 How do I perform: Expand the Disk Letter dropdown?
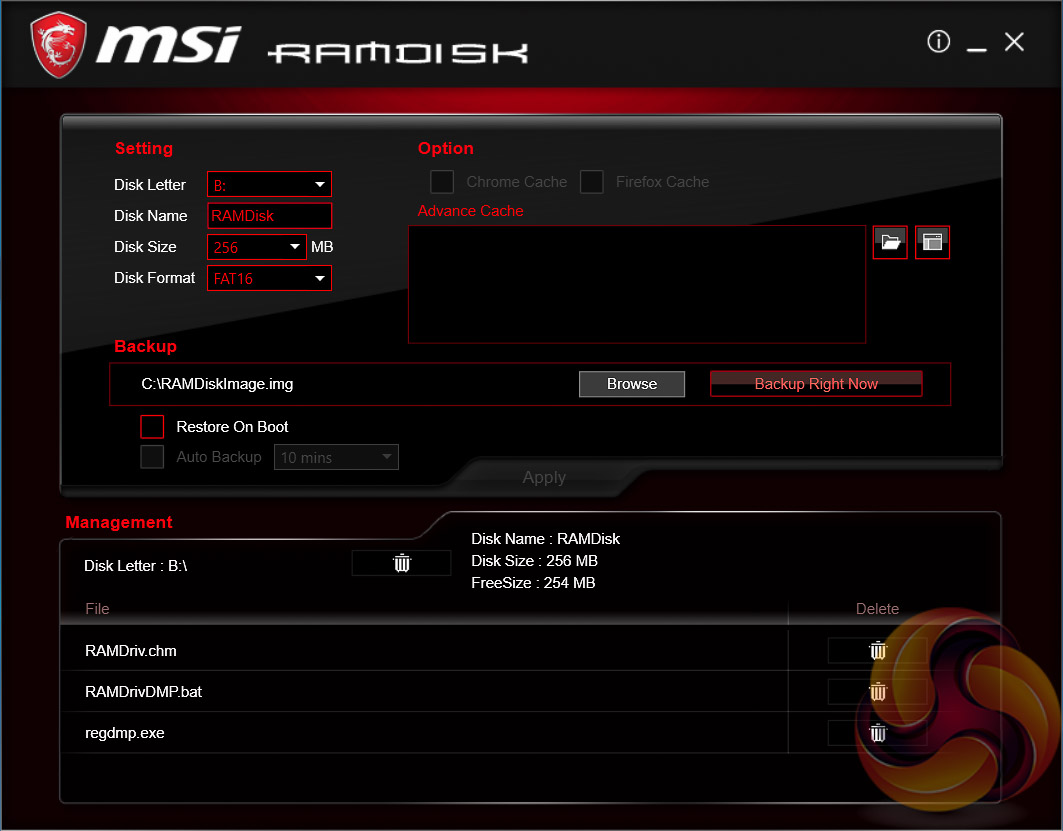point(269,184)
